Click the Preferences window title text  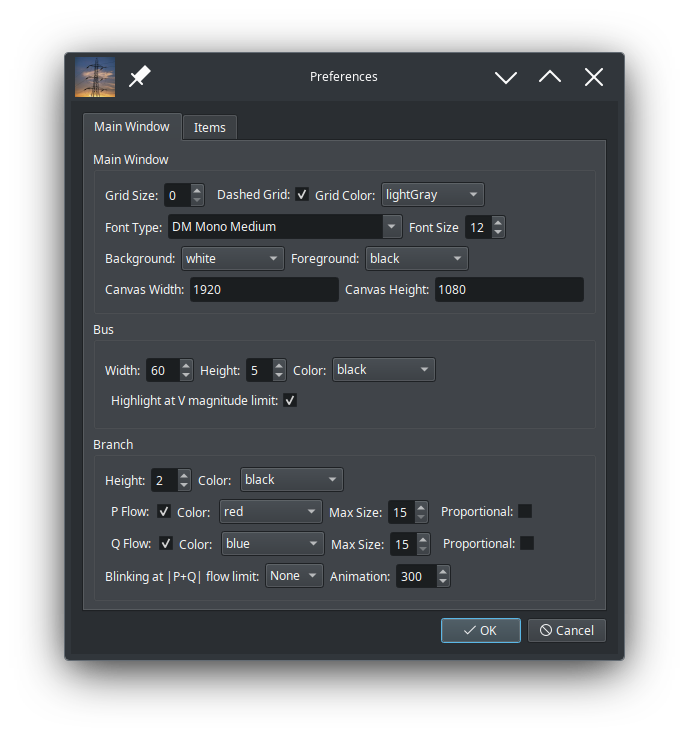tap(344, 77)
